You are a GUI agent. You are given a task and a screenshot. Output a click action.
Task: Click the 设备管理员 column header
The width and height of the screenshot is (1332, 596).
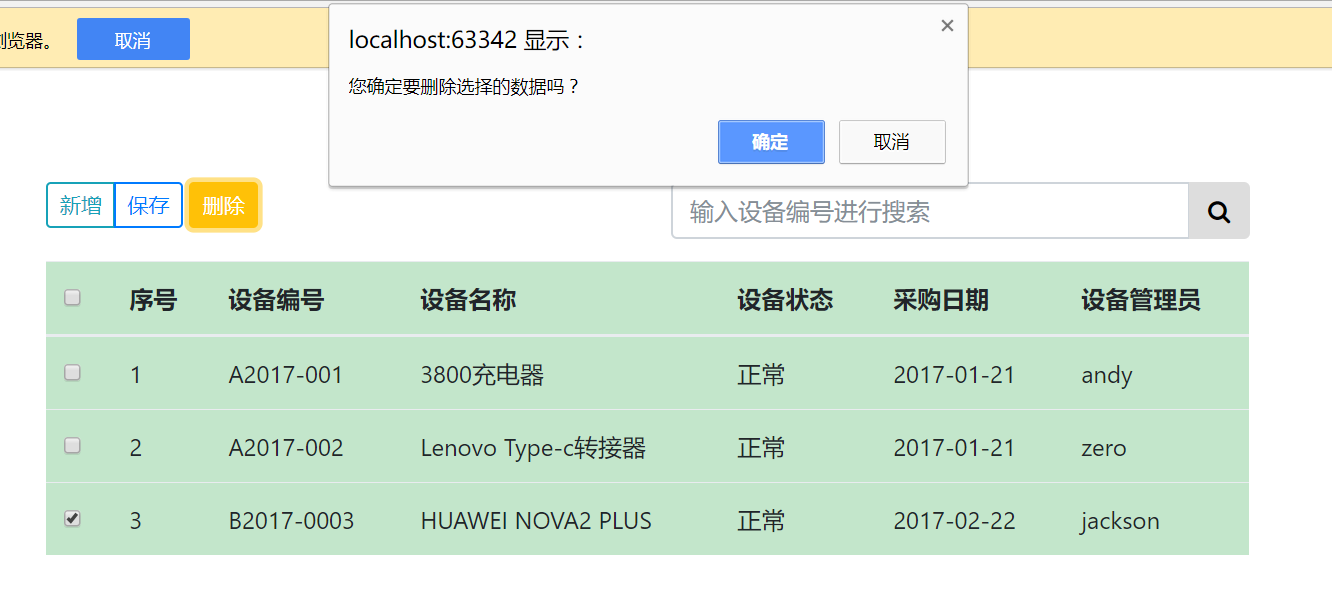click(1141, 300)
